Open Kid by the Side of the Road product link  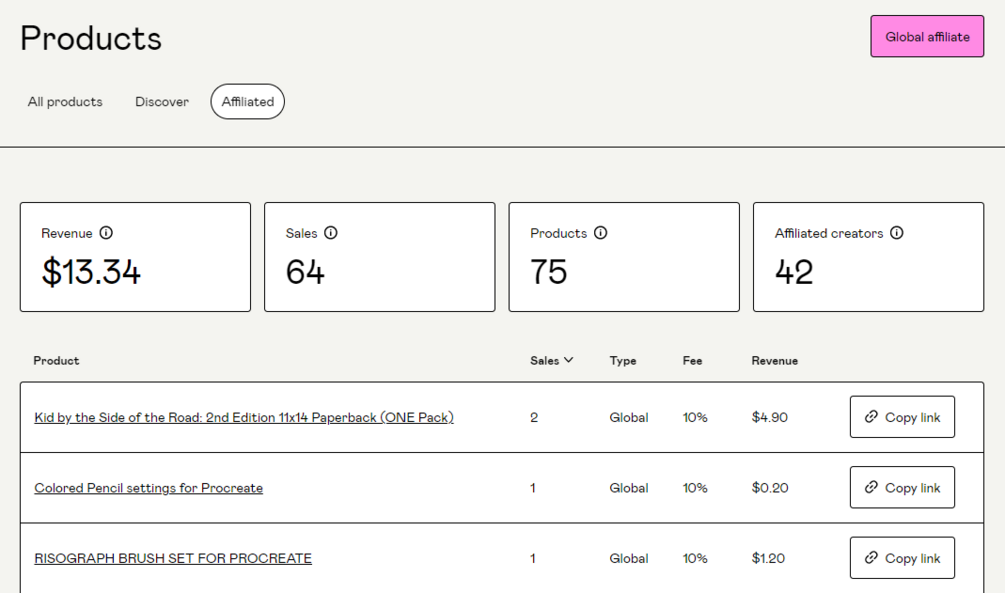(x=244, y=418)
